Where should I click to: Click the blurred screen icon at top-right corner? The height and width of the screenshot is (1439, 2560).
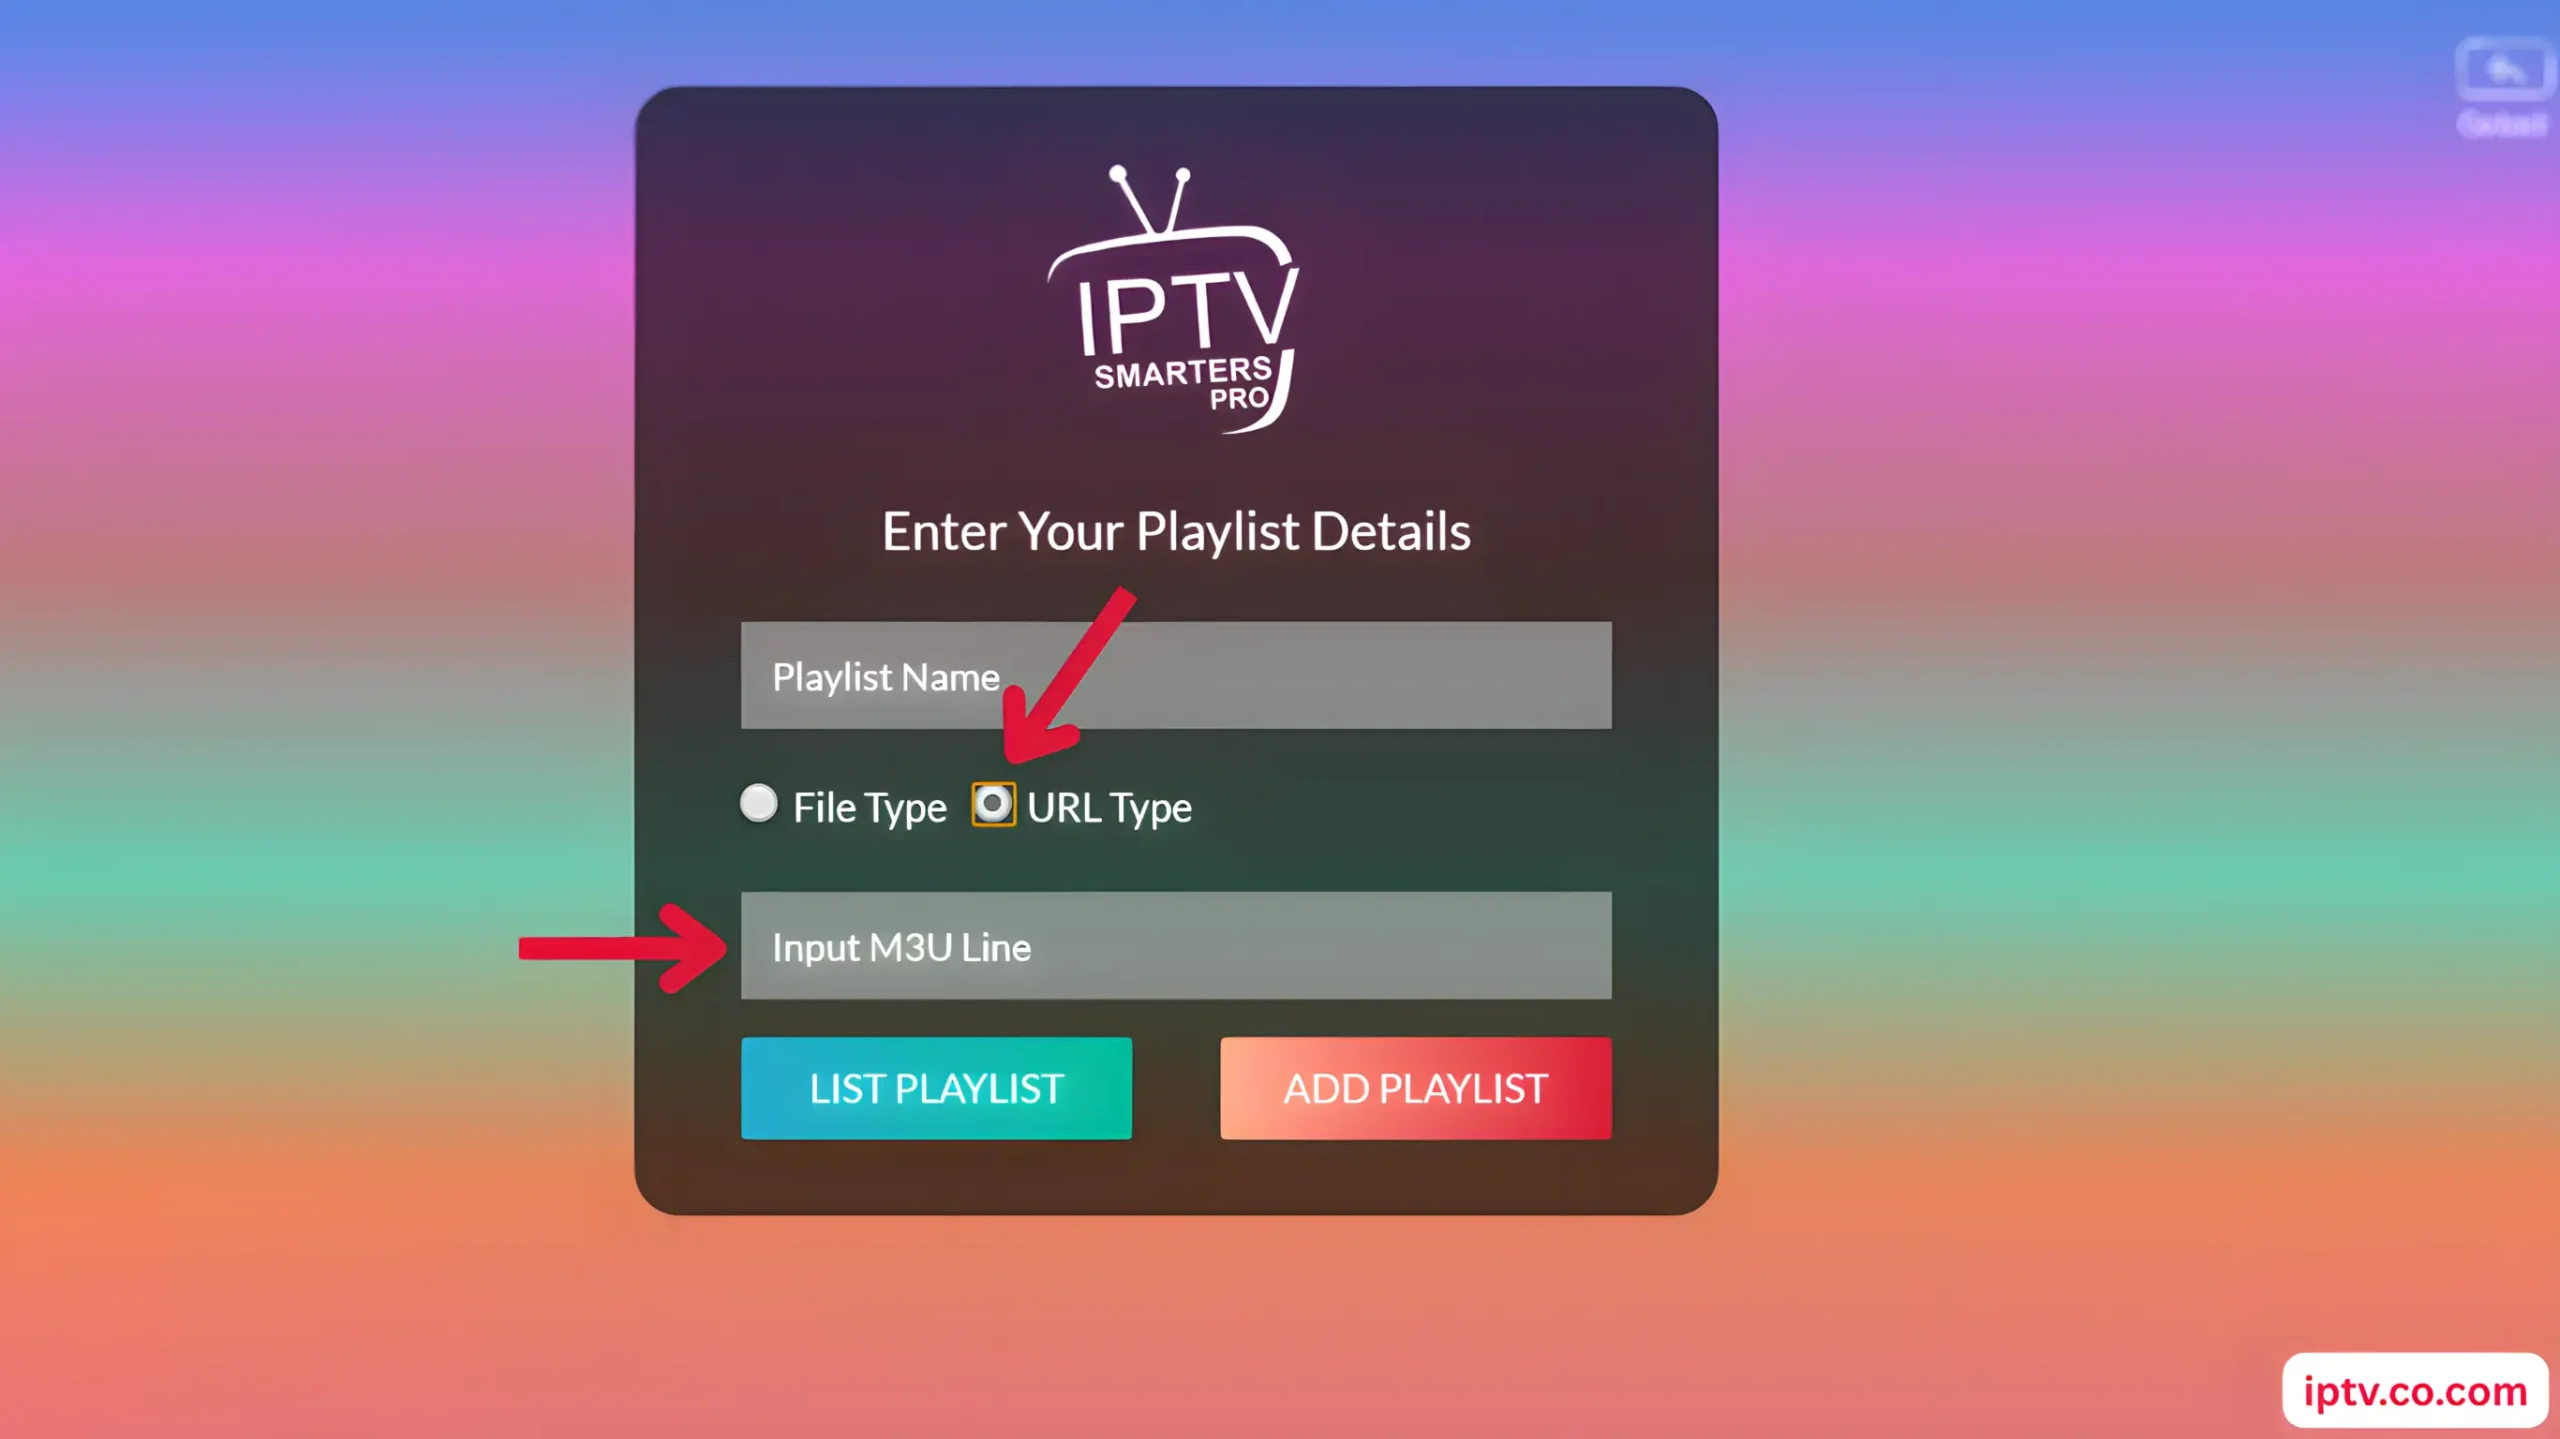pos(2504,70)
